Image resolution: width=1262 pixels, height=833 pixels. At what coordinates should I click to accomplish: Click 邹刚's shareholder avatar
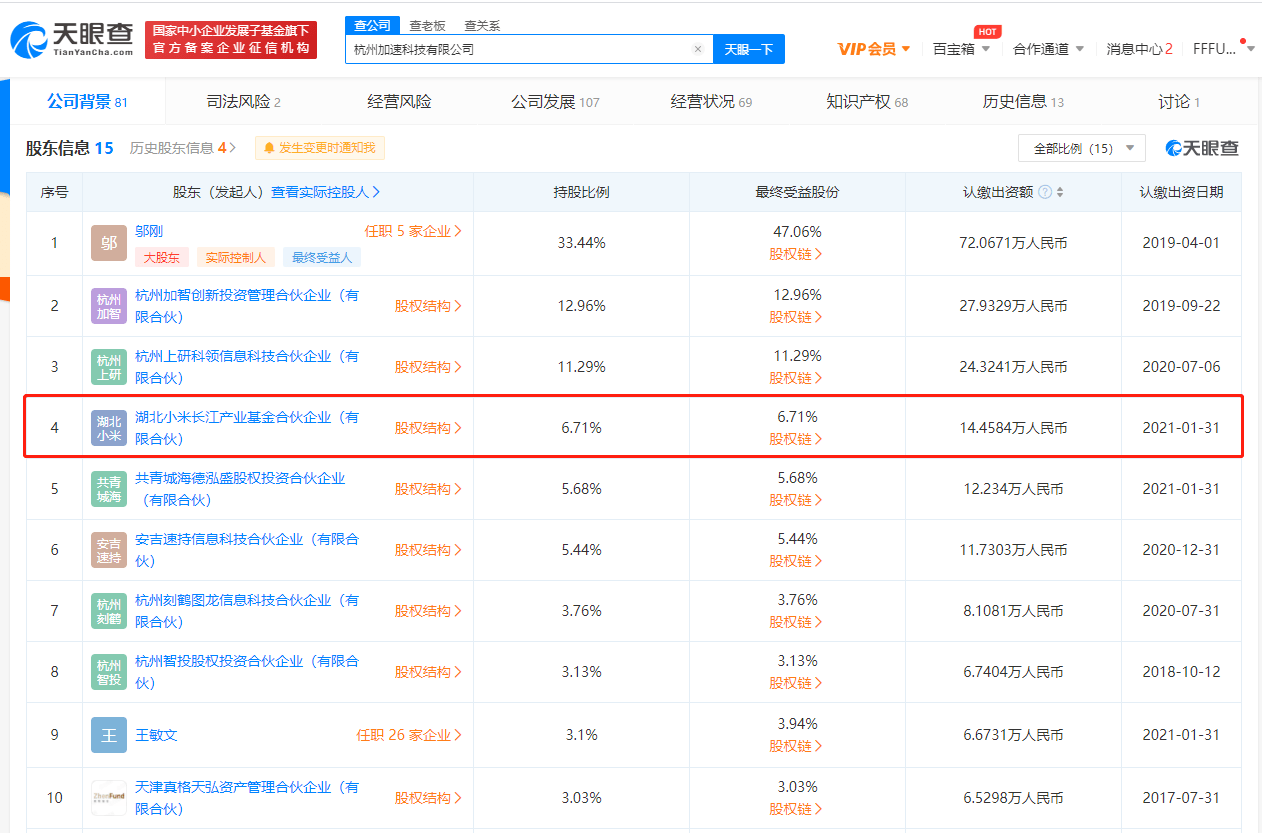coord(108,242)
